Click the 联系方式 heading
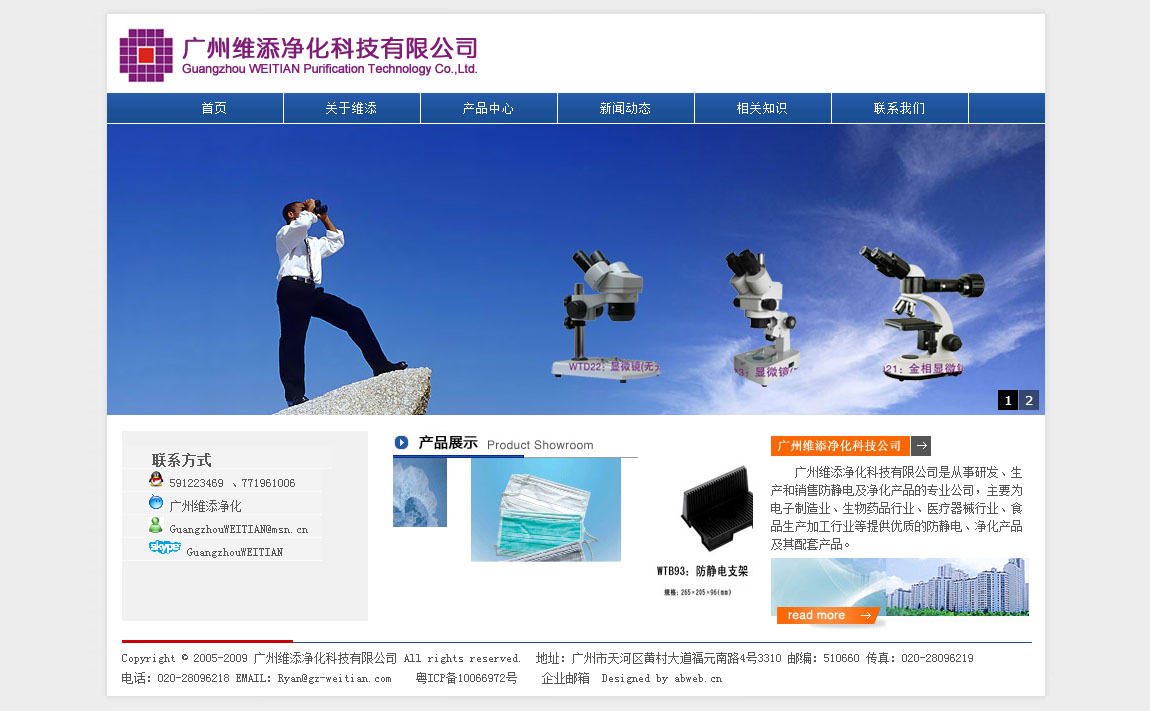Viewport: 1150px width, 711px height. pos(181,460)
